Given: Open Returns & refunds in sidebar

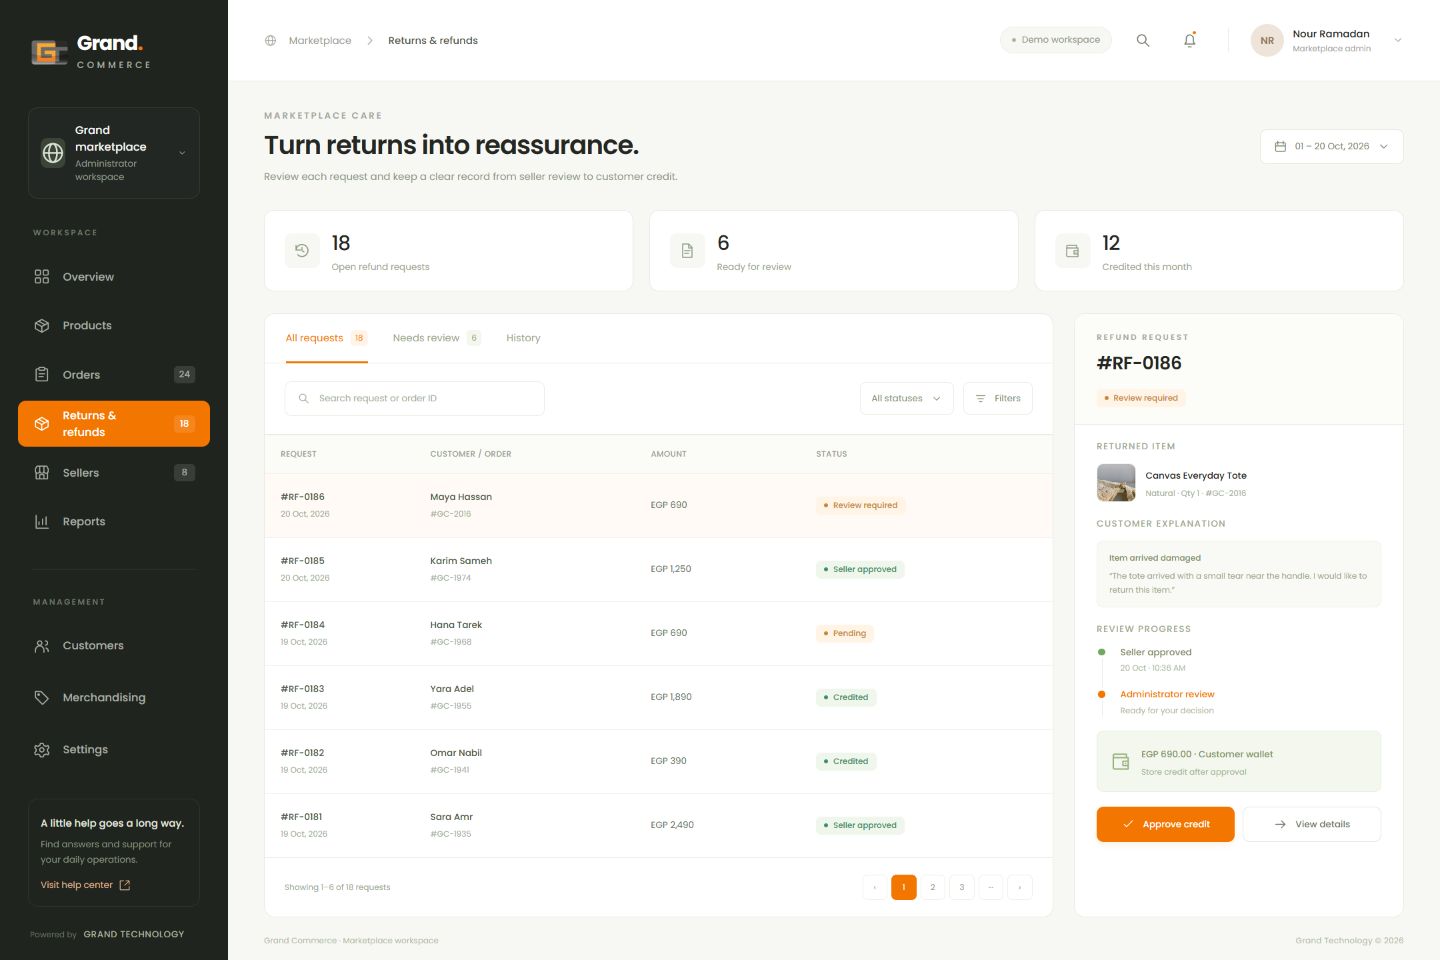Looking at the screenshot, I should click(x=114, y=424).
